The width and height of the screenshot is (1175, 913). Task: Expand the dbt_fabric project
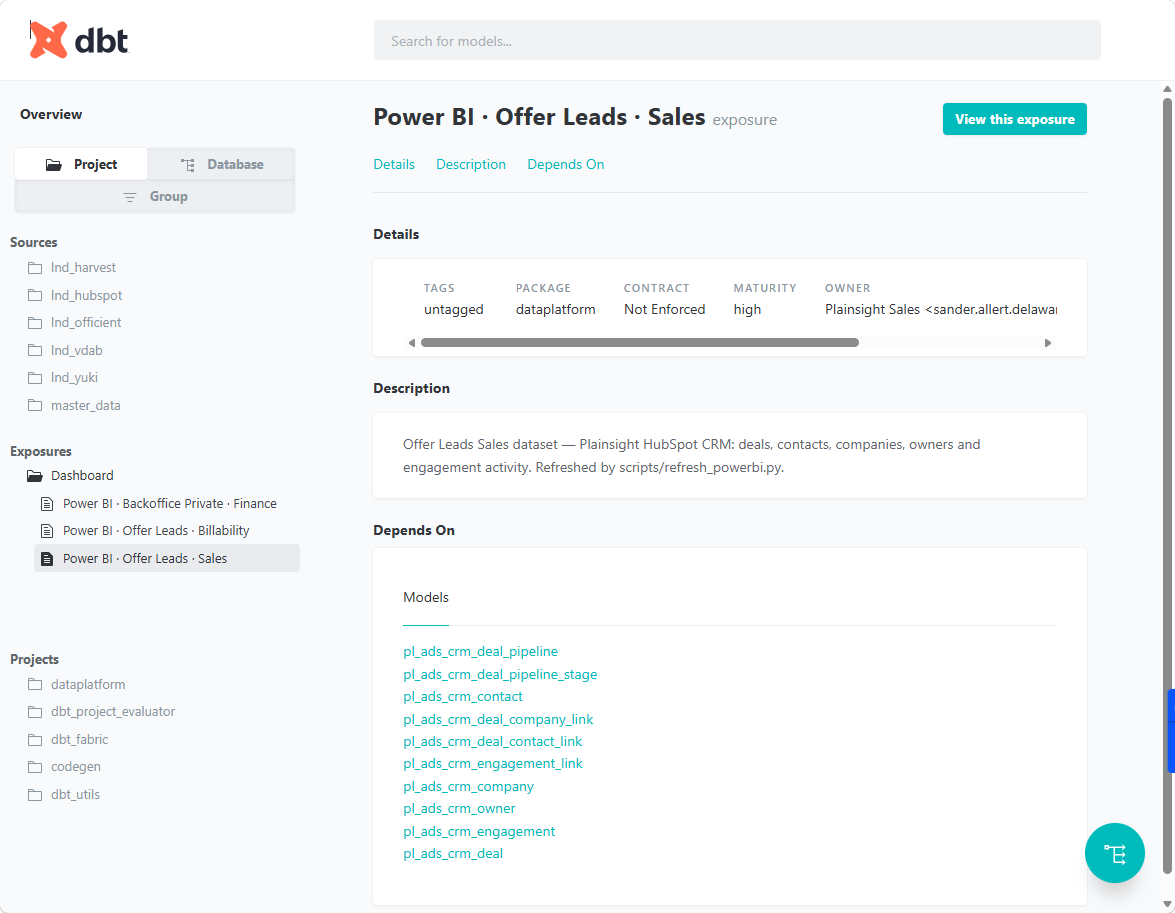pos(79,739)
